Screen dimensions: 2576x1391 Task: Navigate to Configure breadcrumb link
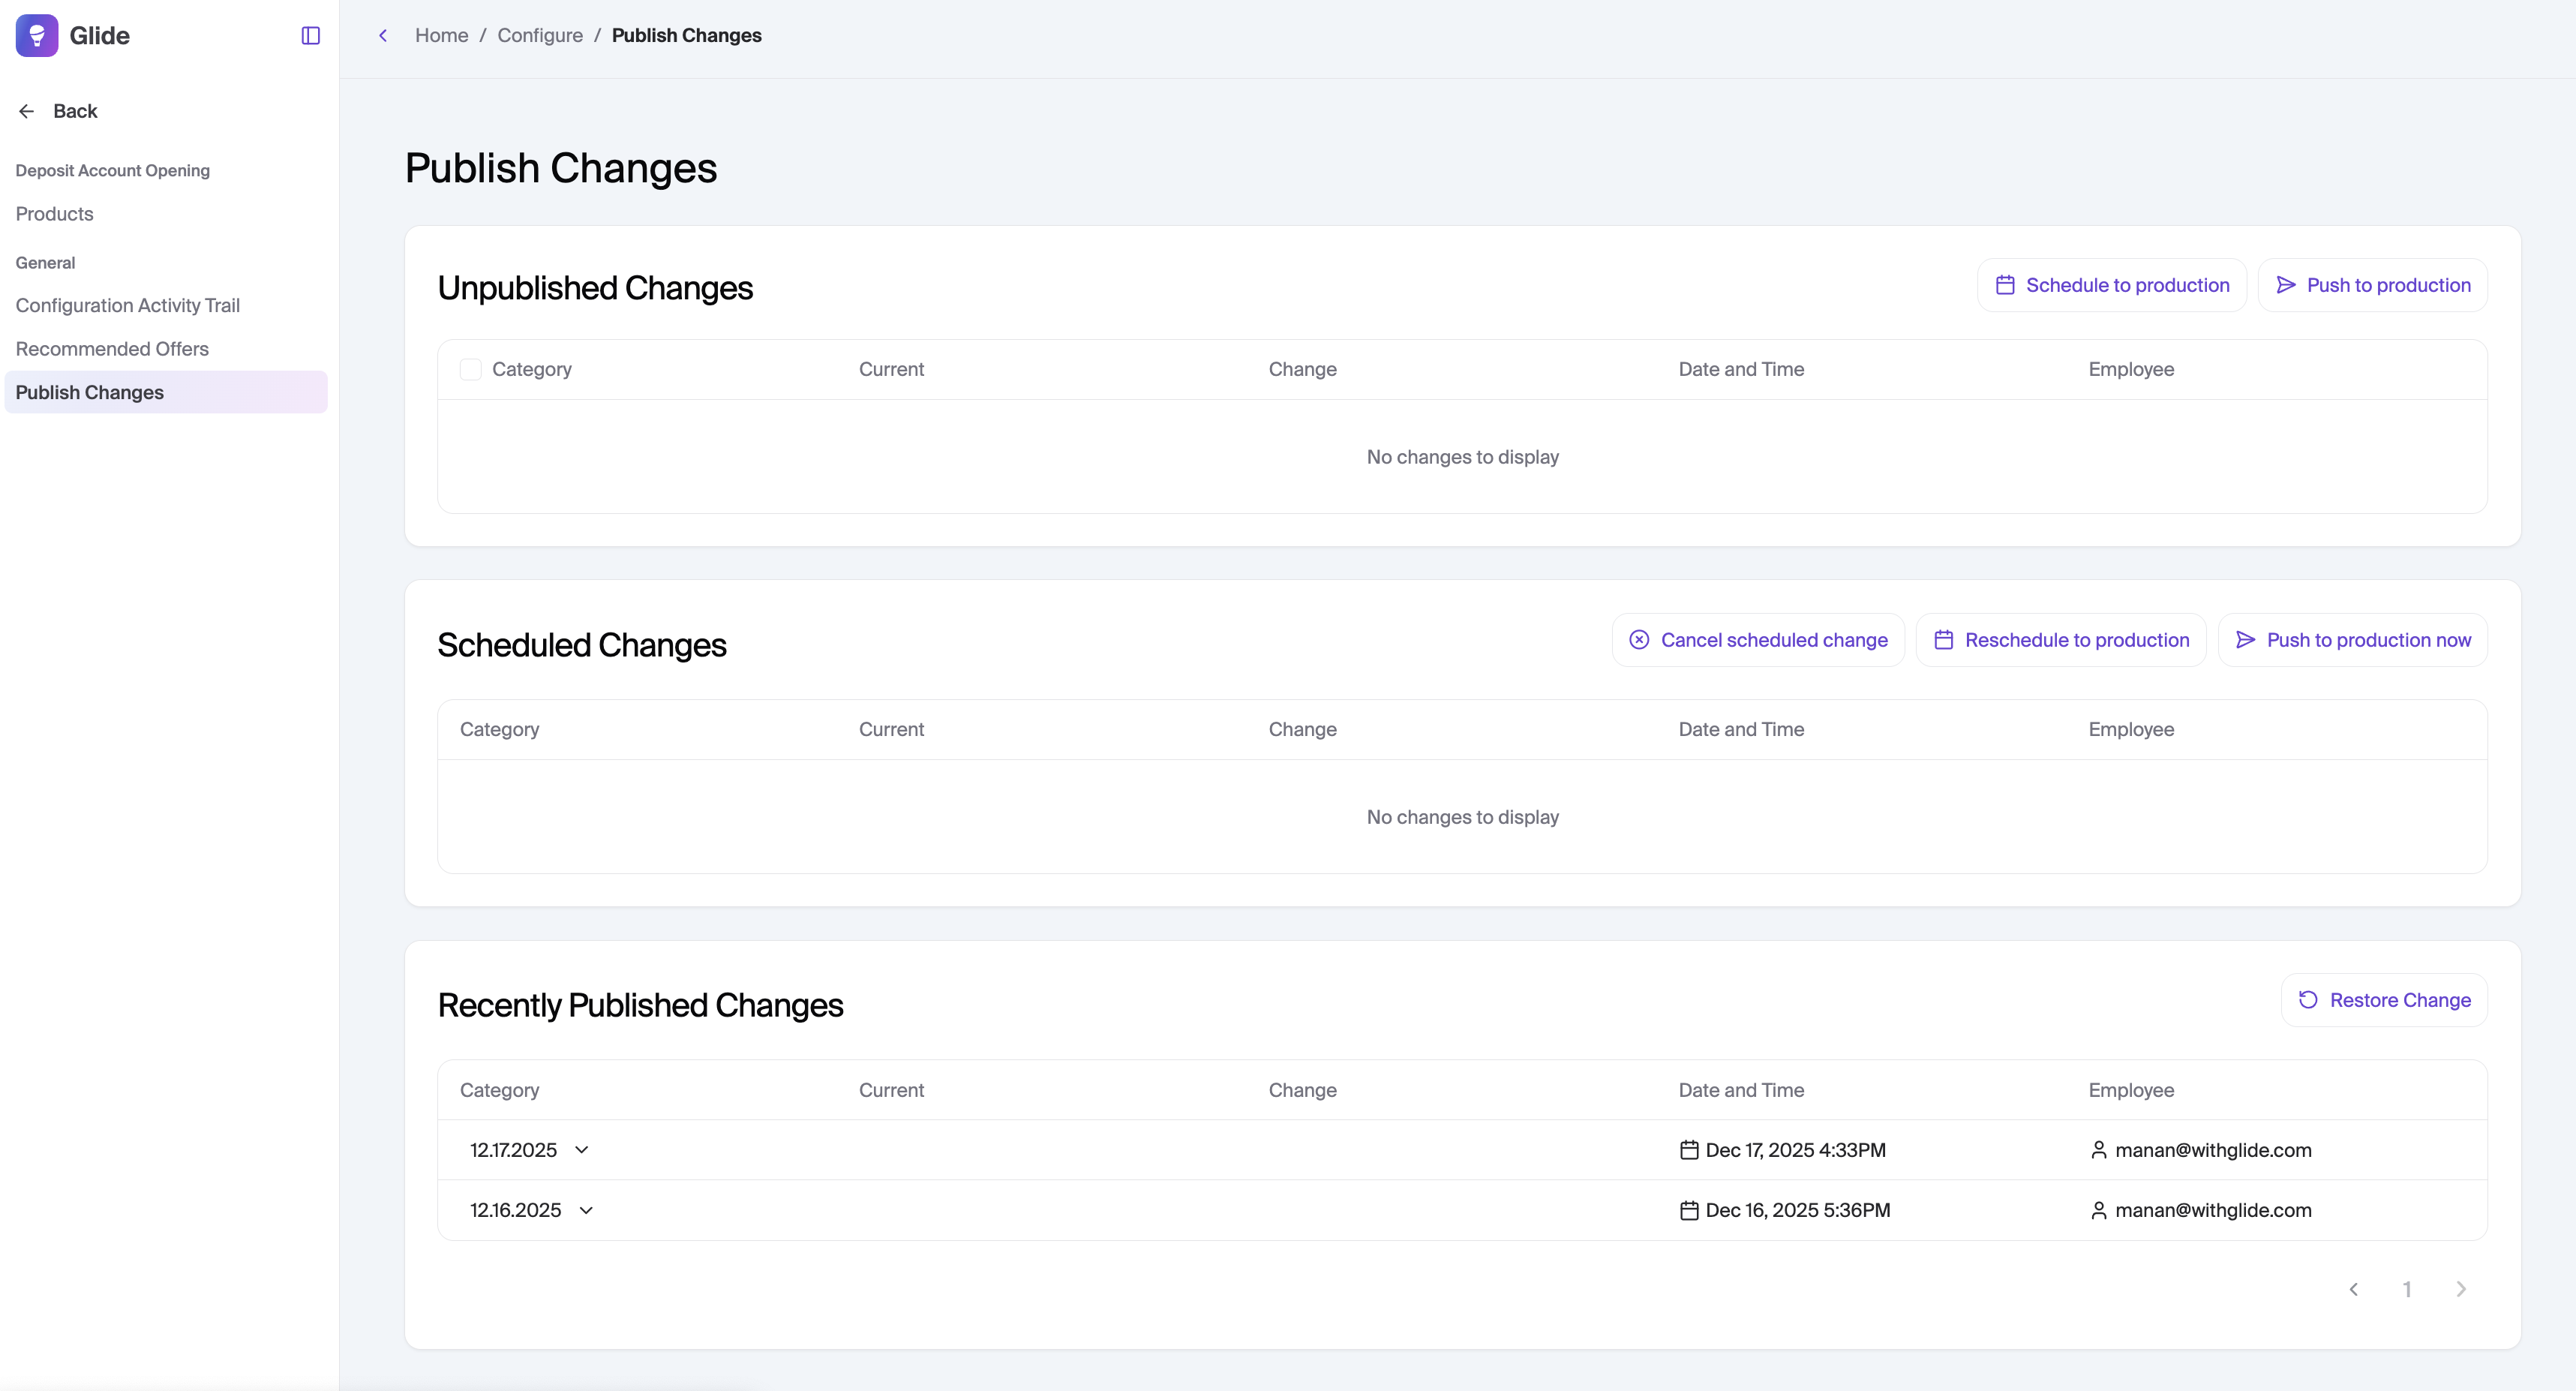click(x=539, y=36)
